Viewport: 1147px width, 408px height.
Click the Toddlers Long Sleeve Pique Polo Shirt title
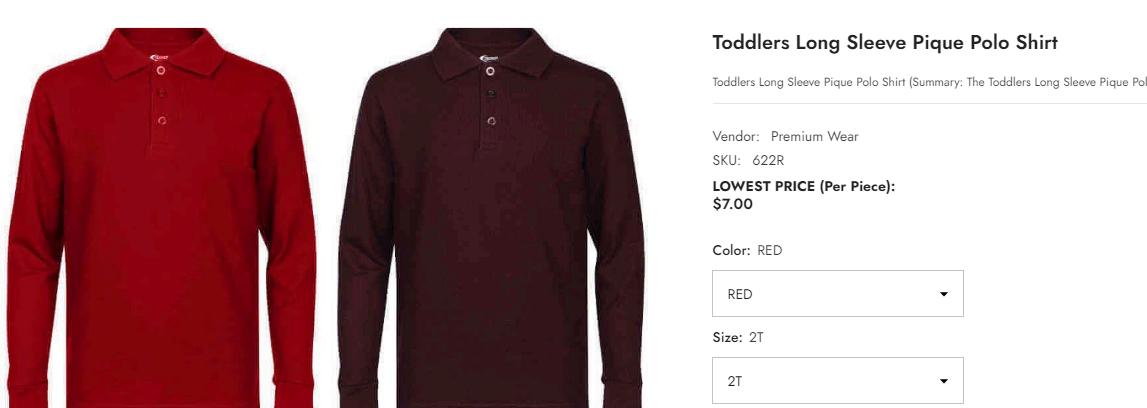[885, 42]
